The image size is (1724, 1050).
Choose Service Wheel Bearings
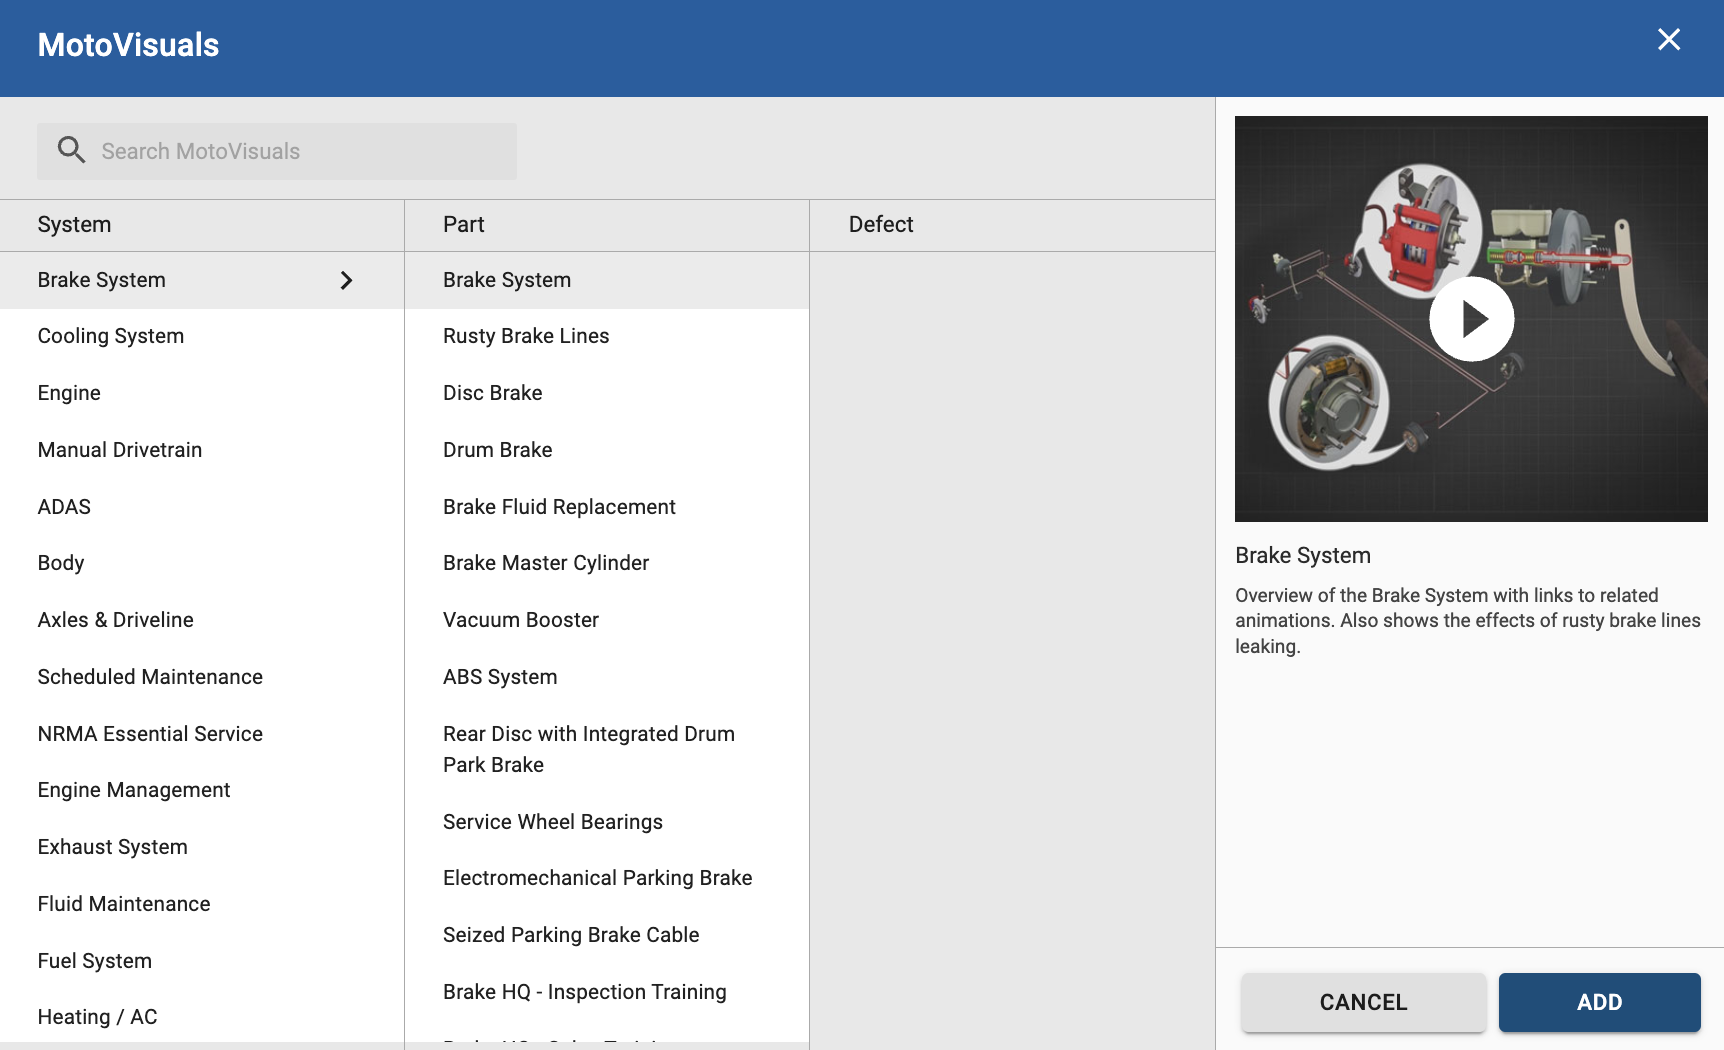607,822
